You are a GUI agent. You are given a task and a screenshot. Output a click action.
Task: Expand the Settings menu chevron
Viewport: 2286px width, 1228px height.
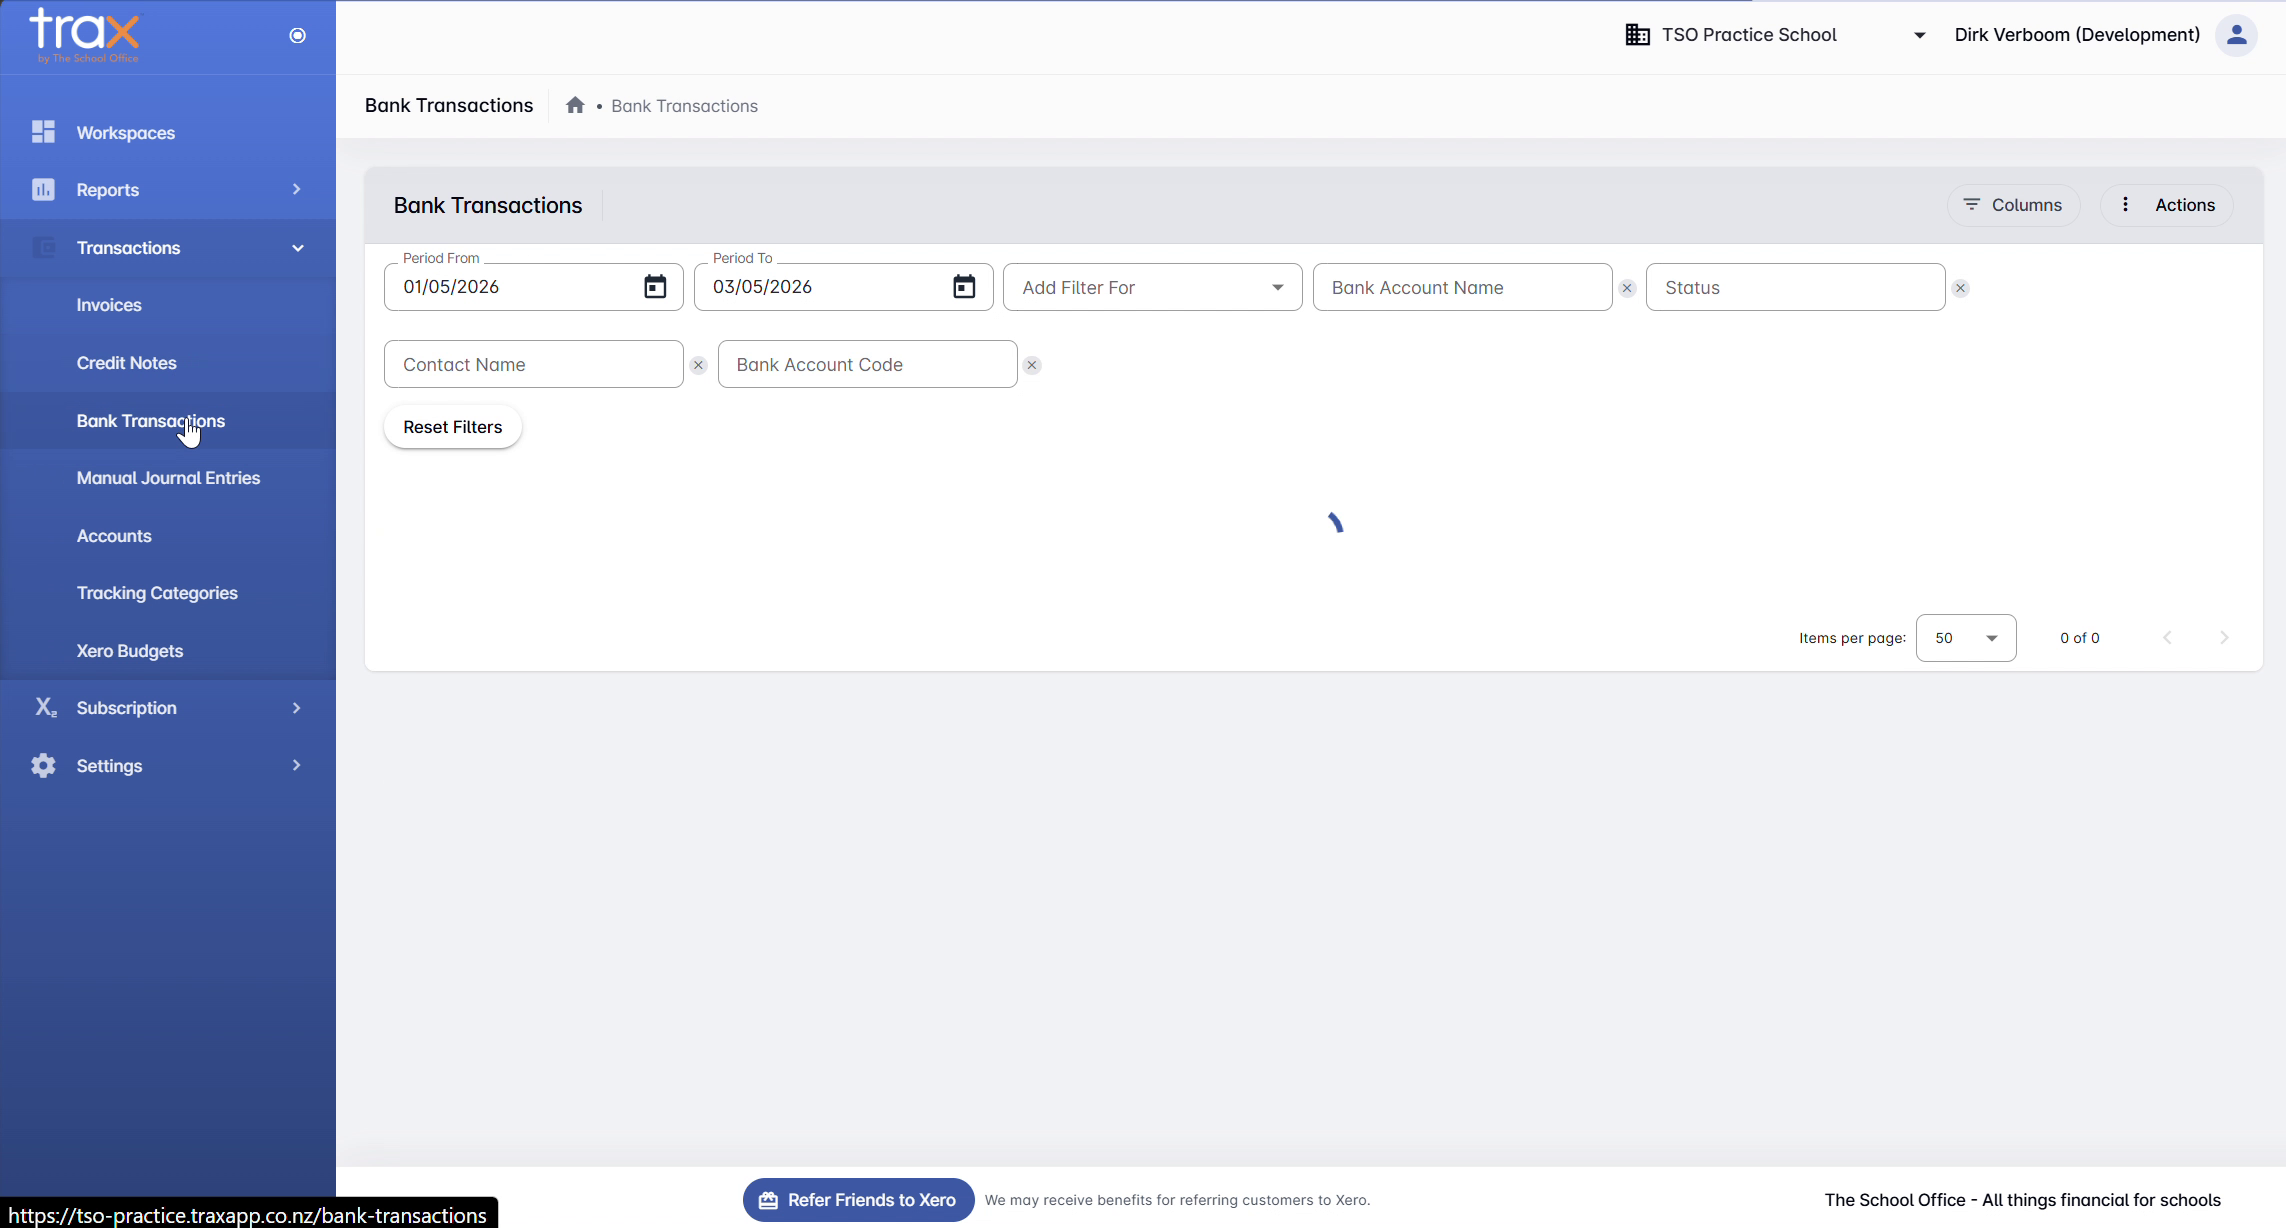pyautogui.click(x=296, y=765)
